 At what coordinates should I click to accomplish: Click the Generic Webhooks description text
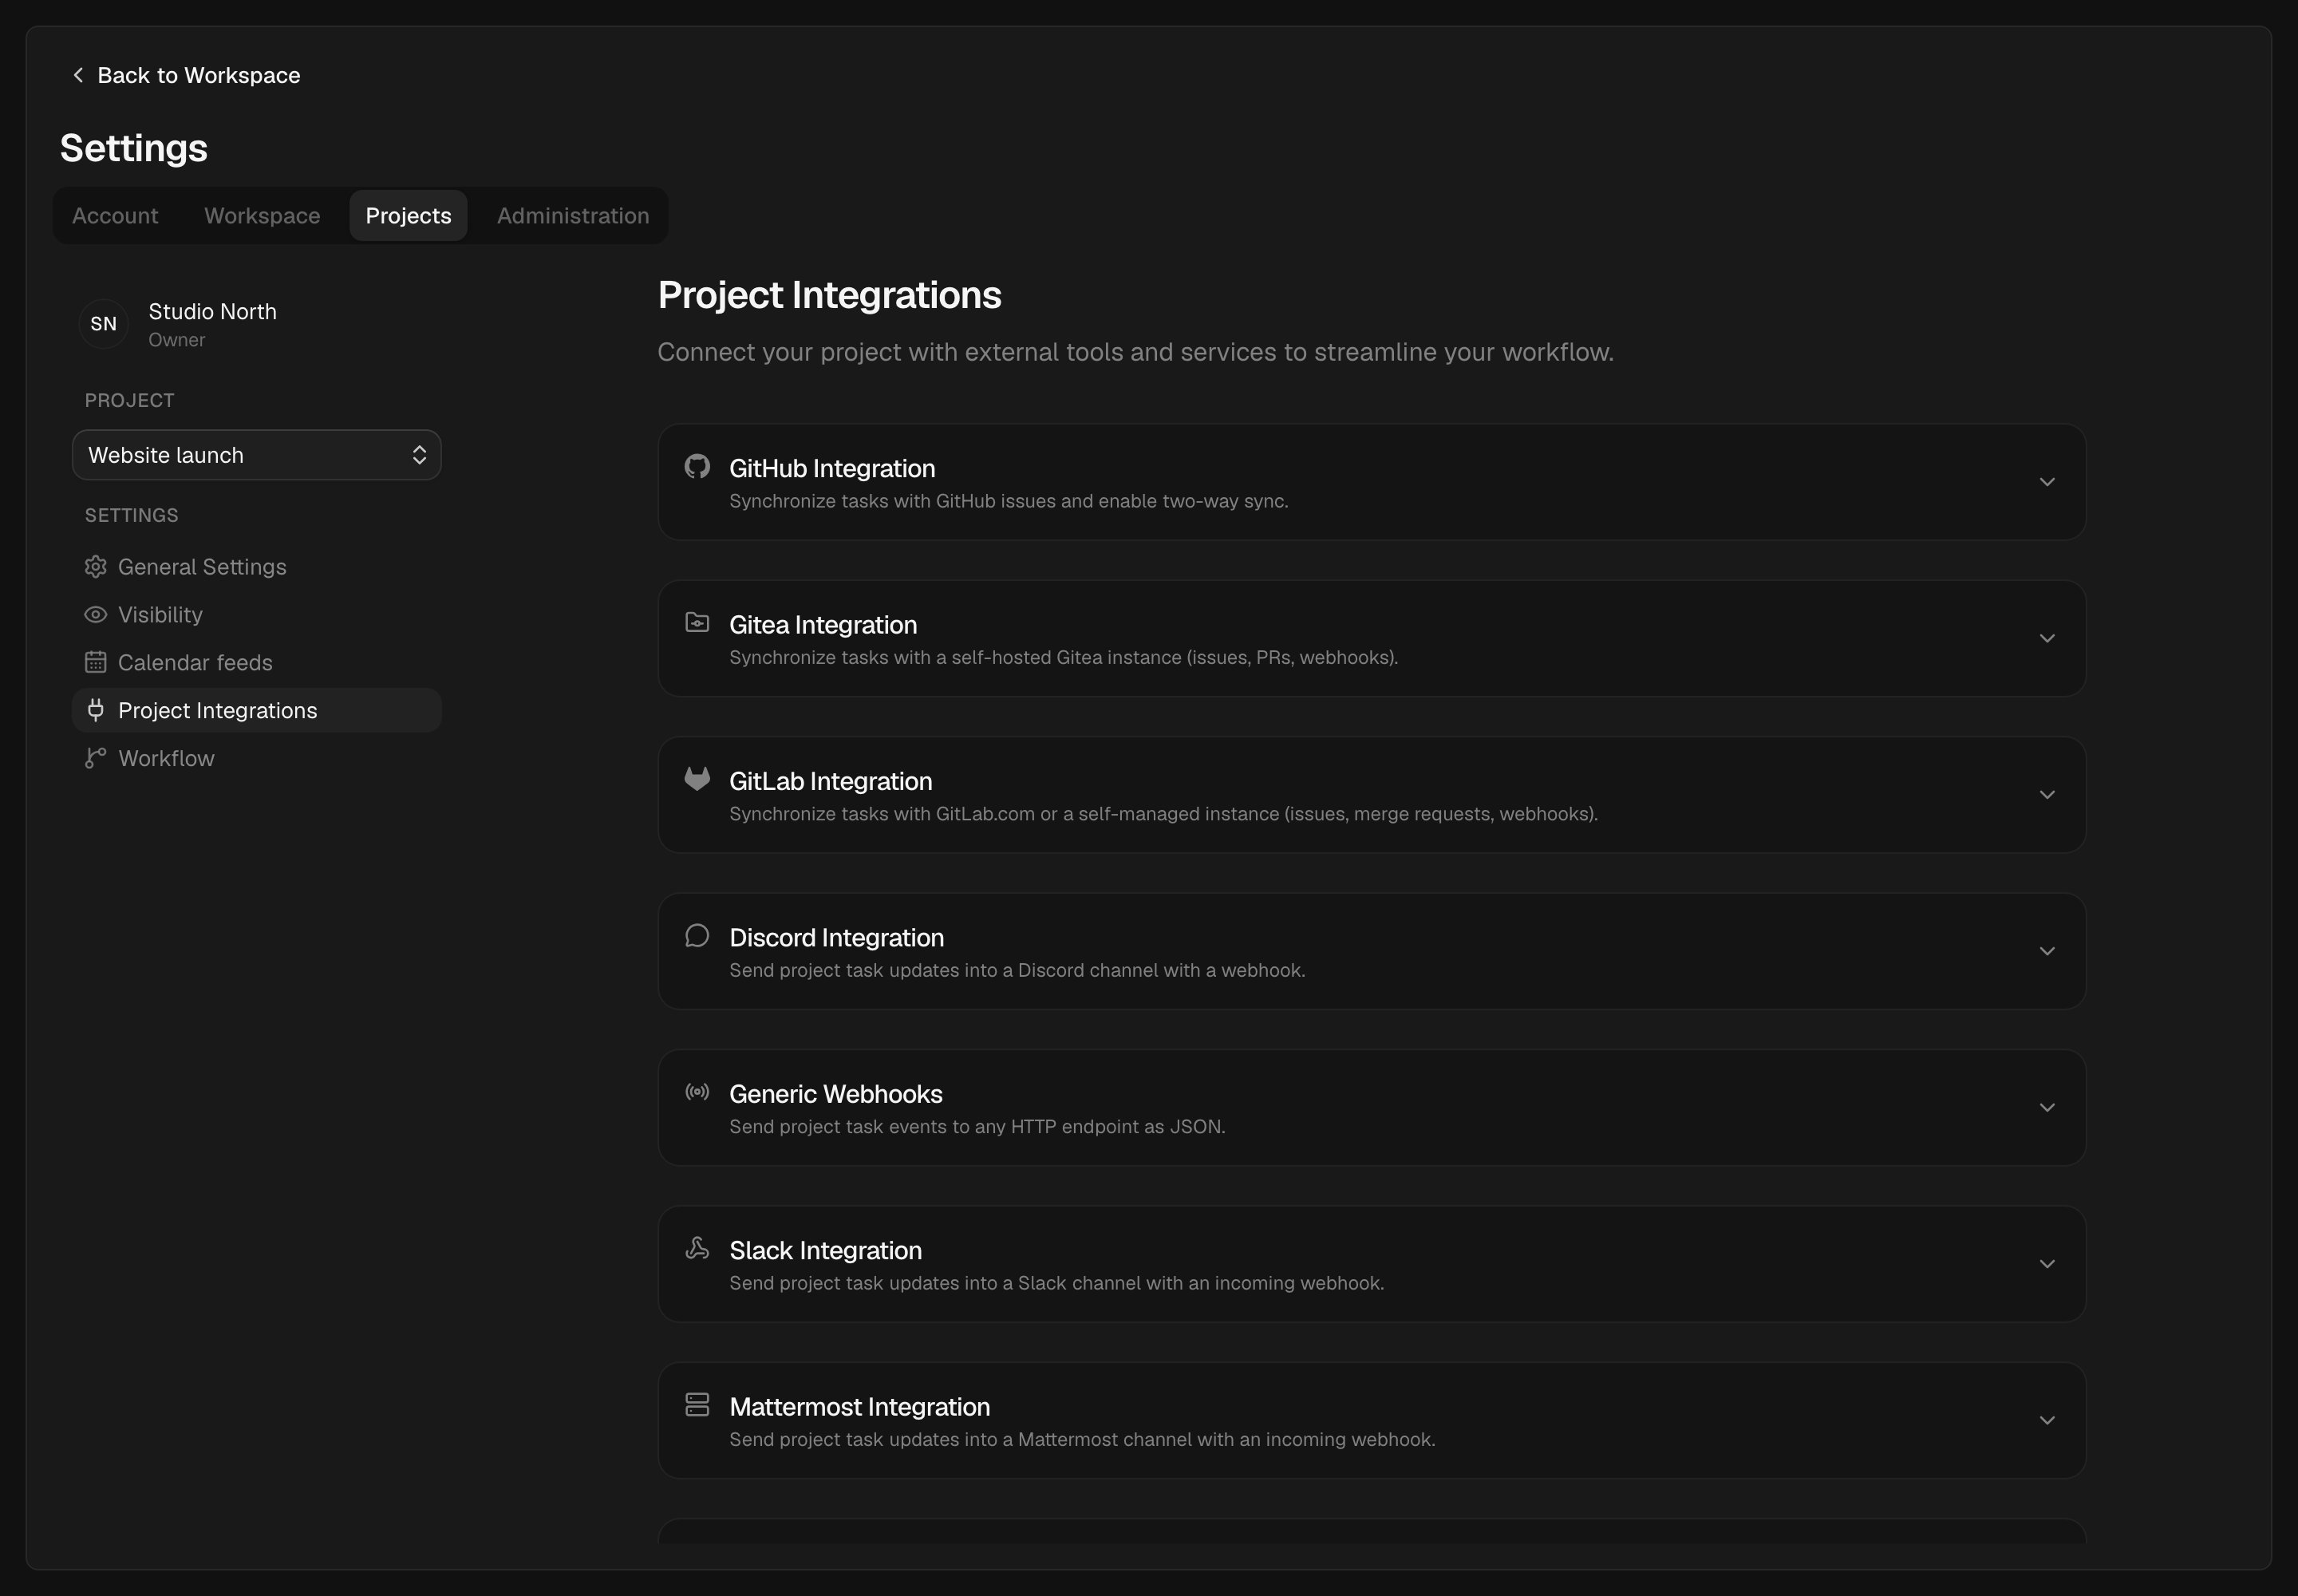coord(977,1127)
